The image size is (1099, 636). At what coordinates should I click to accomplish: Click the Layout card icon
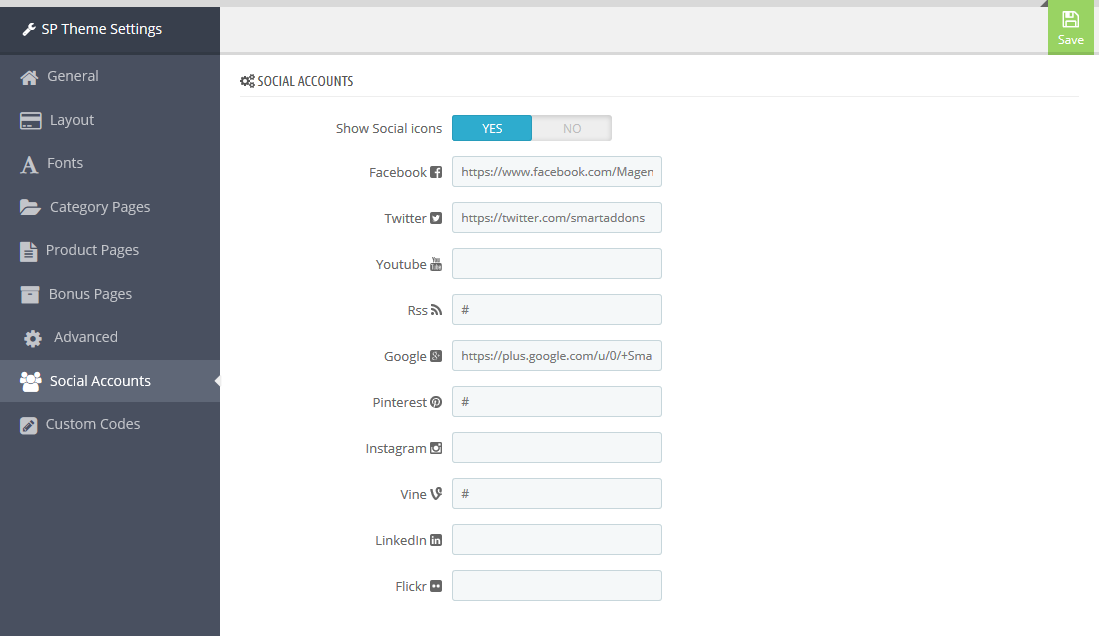pos(31,121)
